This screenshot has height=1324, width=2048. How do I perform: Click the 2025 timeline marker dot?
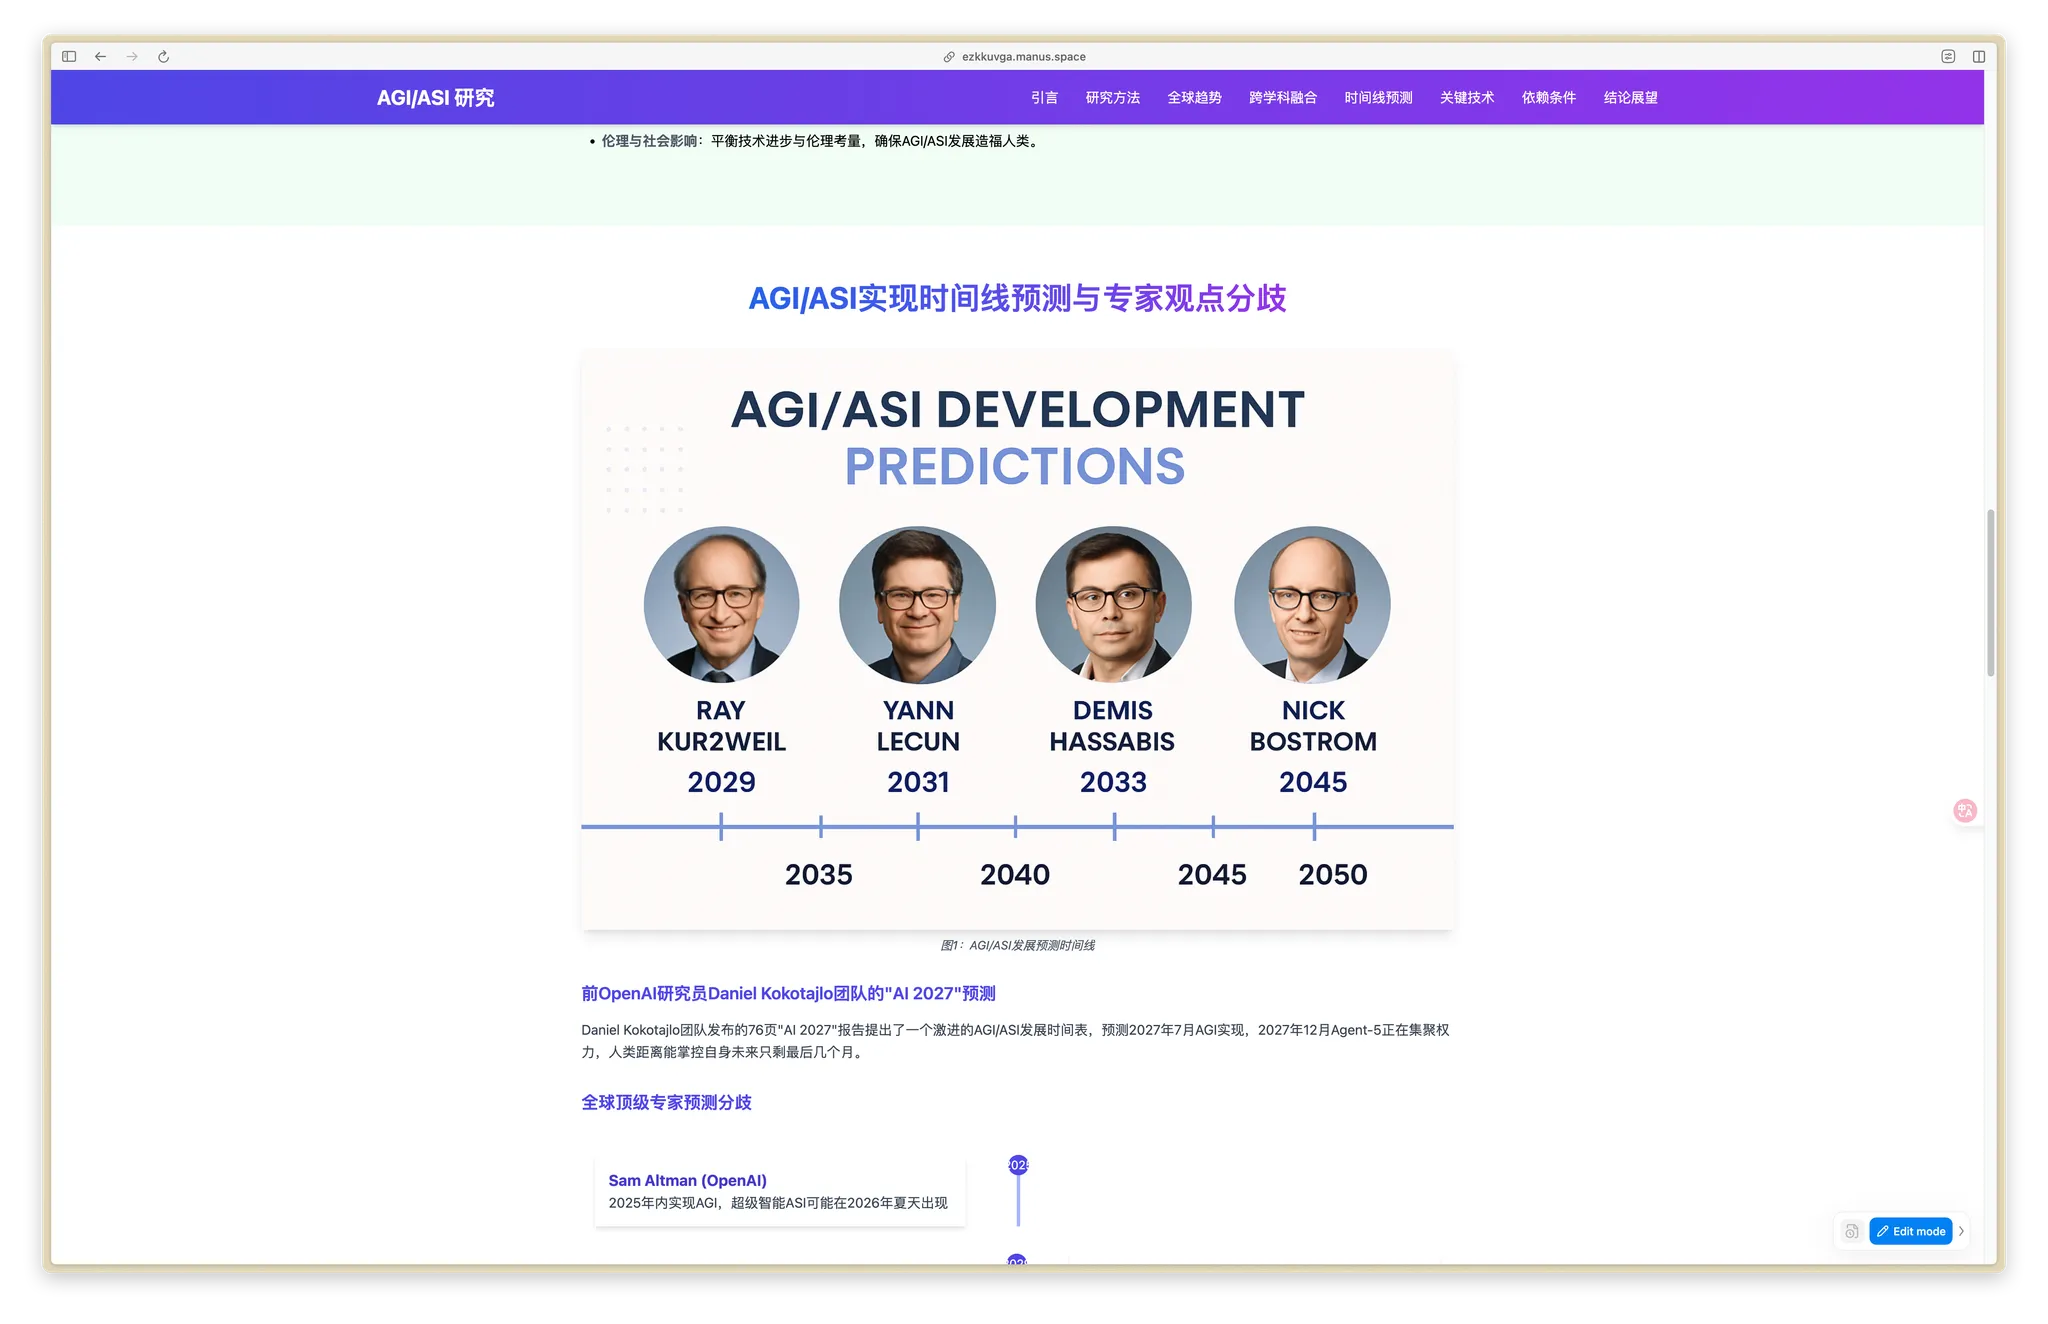(1018, 1165)
